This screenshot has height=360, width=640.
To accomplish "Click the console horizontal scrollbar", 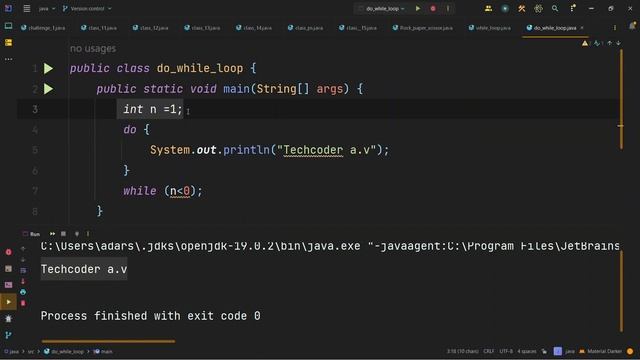I will point(108,341).
